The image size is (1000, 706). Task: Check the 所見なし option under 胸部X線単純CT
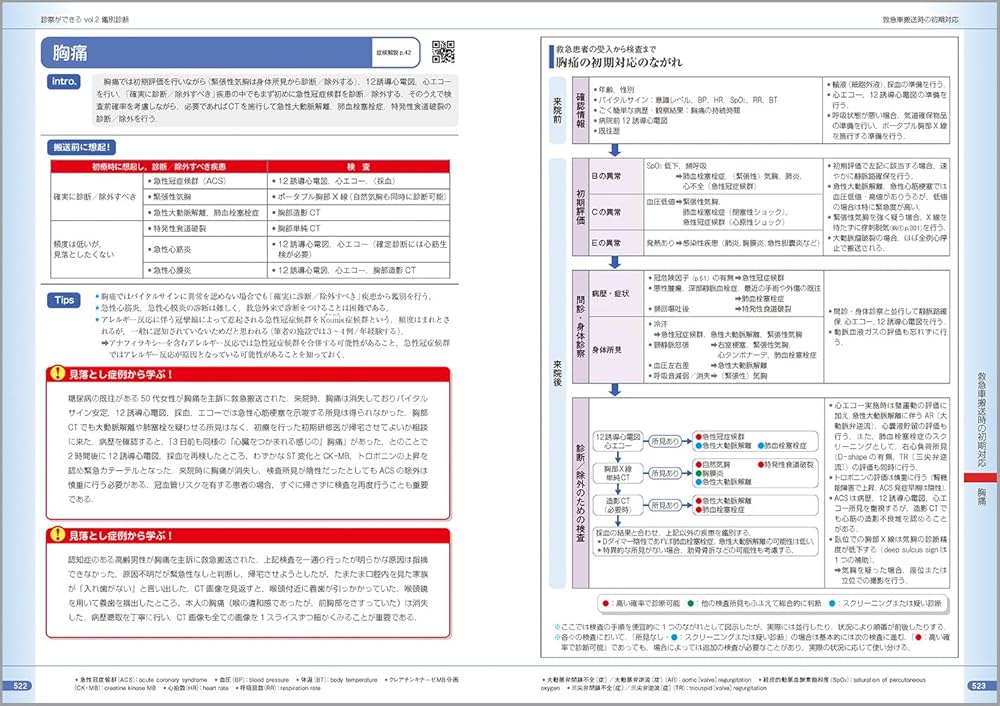point(664,473)
